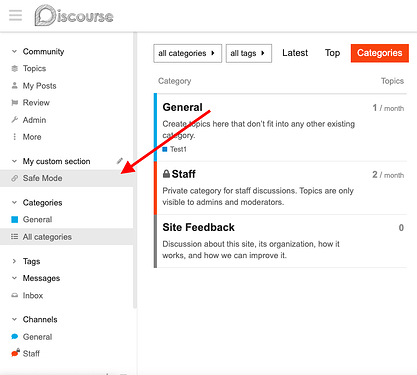Edit My custom section pencil icon
Viewport: 417px width, 375px height.
pos(120,161)
